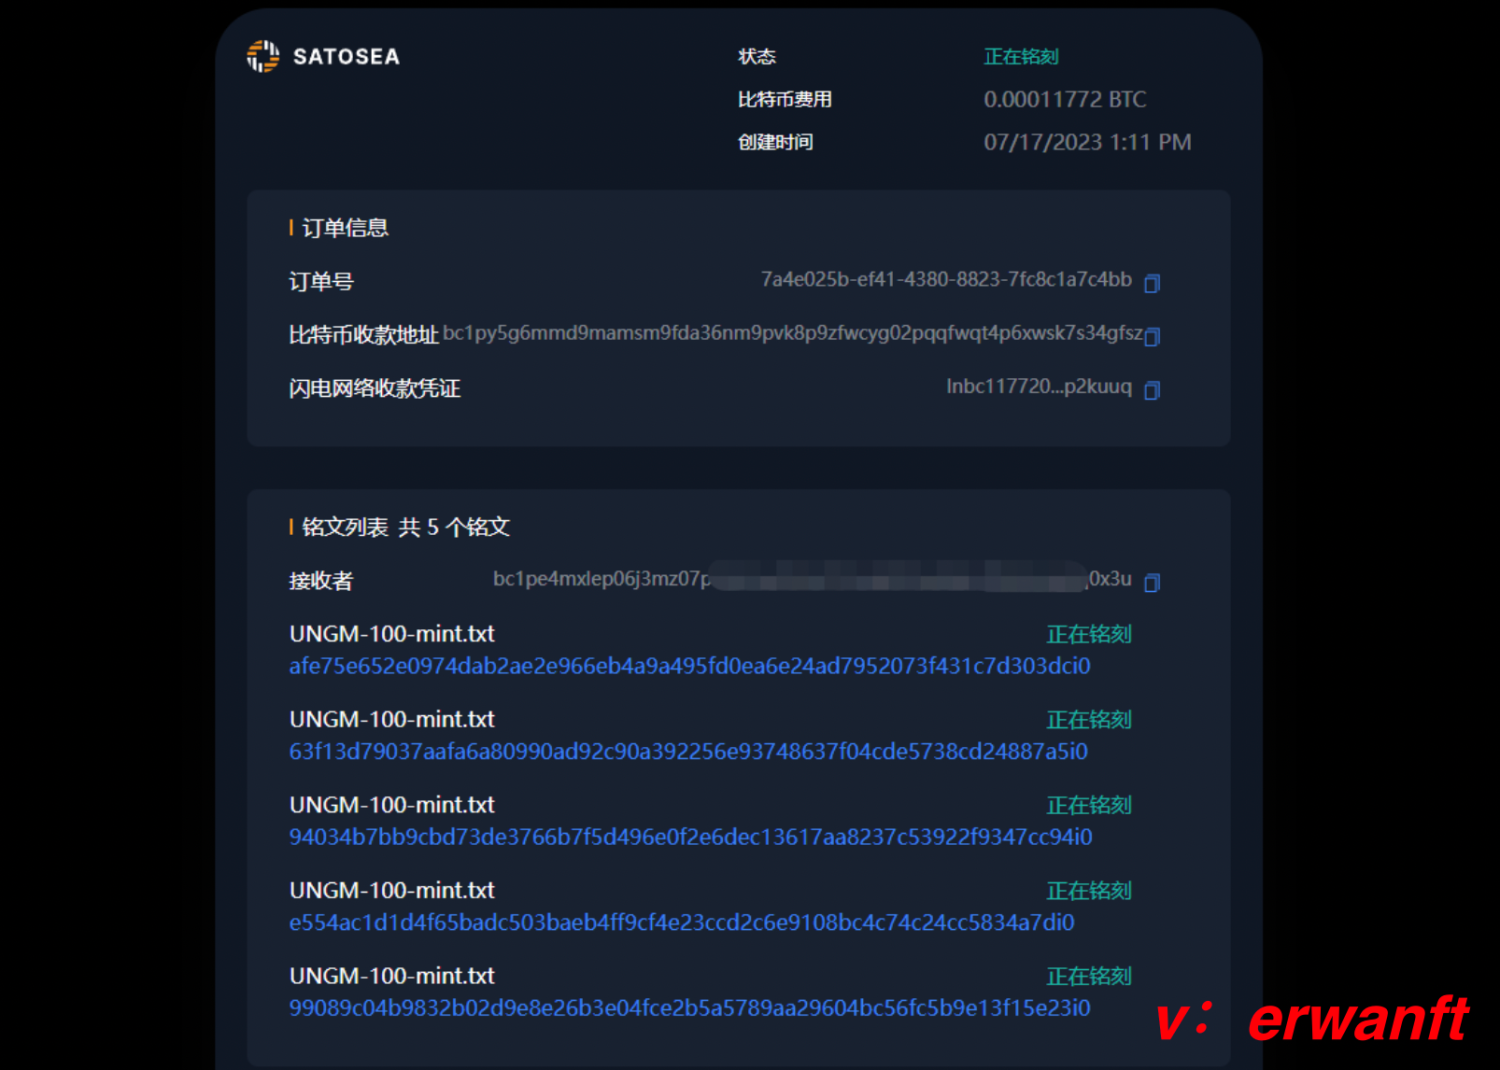Viewport: 1500px width, 1070px height.
Task: Open the inscription link starting with 94034b7bb9
Action: click(691, 837)
